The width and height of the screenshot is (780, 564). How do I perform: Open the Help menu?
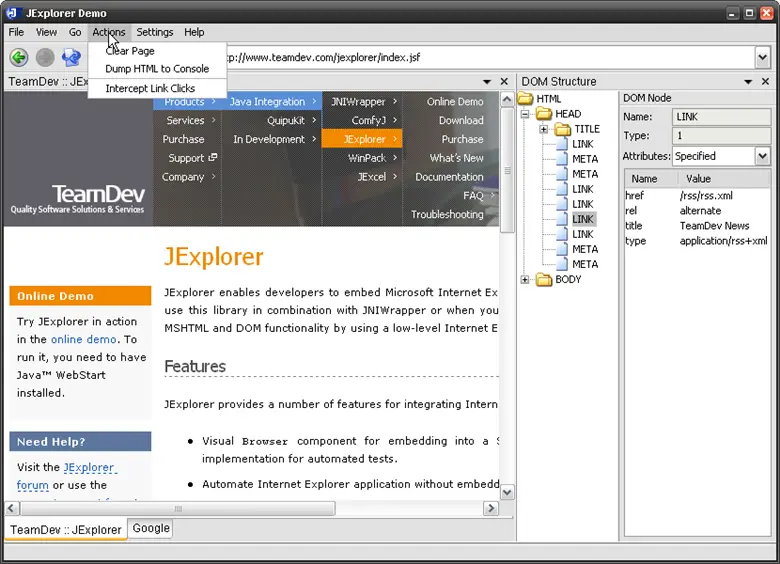pos(194,32)
